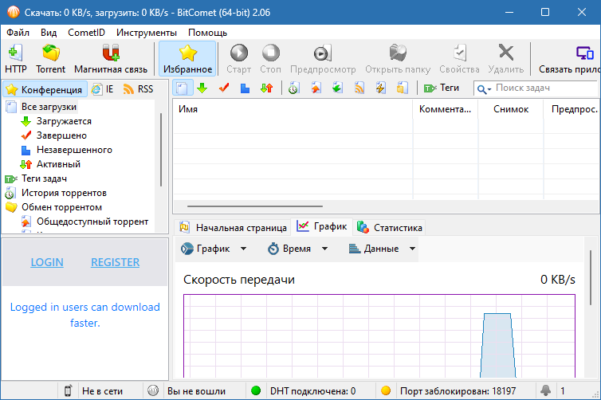Click the DHT подключена green status indicator
The image size is (601, 400).
(256, 391)
